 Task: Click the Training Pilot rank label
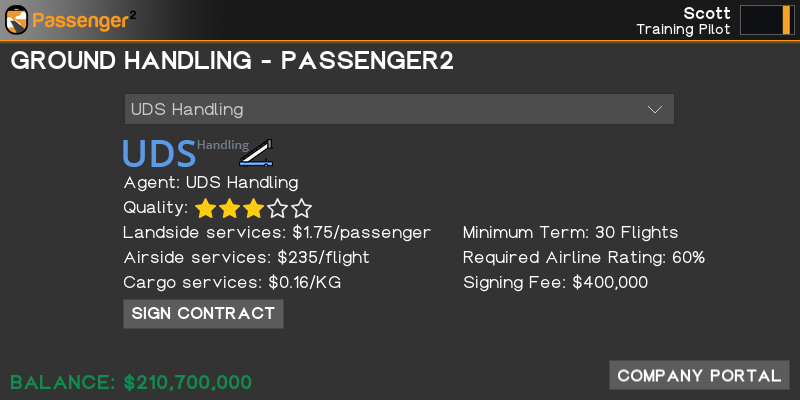[683, 29]
